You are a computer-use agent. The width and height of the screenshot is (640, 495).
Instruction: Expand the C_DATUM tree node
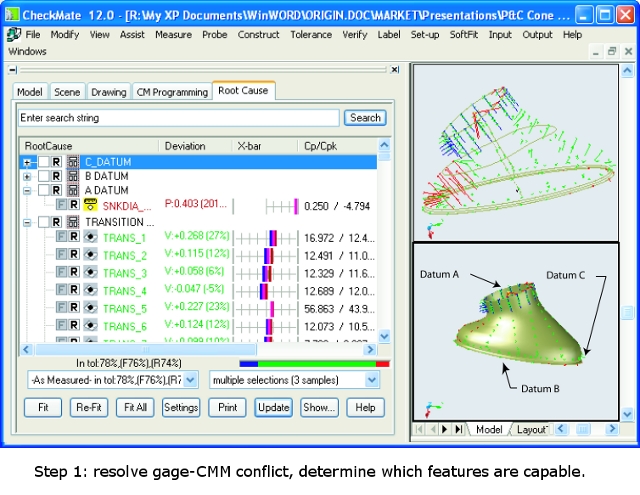[27, 162]
